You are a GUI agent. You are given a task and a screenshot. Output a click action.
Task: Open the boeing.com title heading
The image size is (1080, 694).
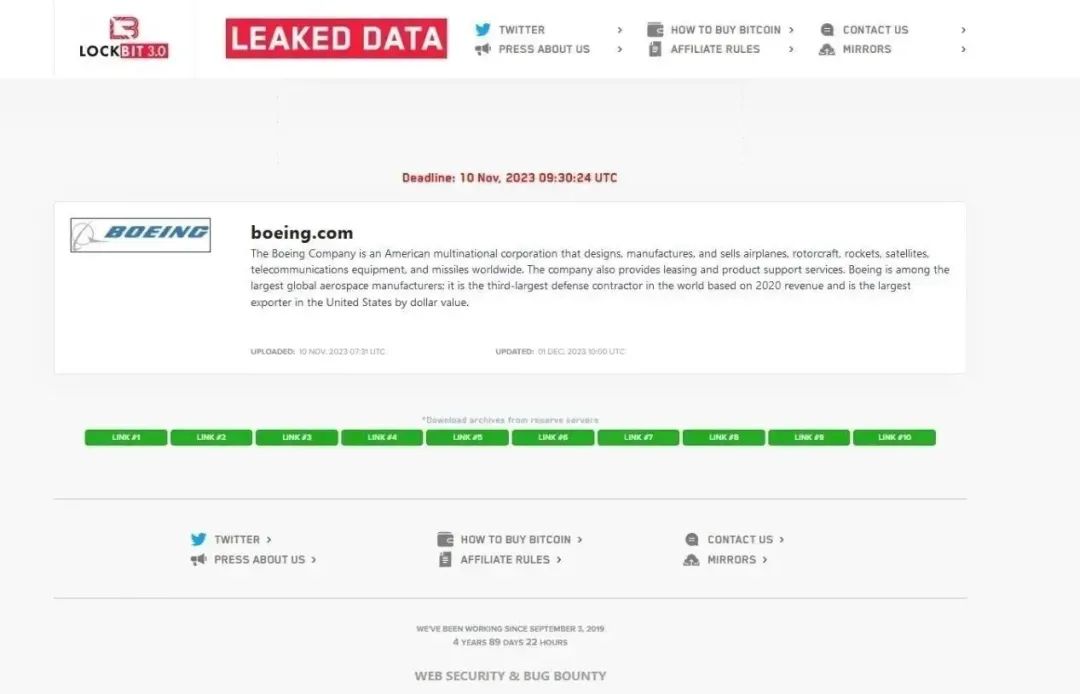click(x=302, y=233)
